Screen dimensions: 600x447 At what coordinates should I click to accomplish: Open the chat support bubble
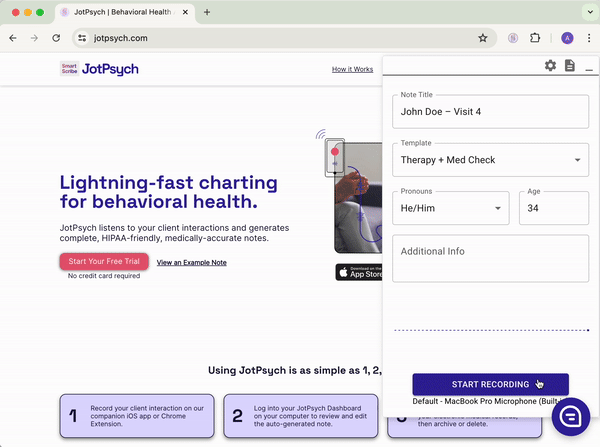point(571,417)
